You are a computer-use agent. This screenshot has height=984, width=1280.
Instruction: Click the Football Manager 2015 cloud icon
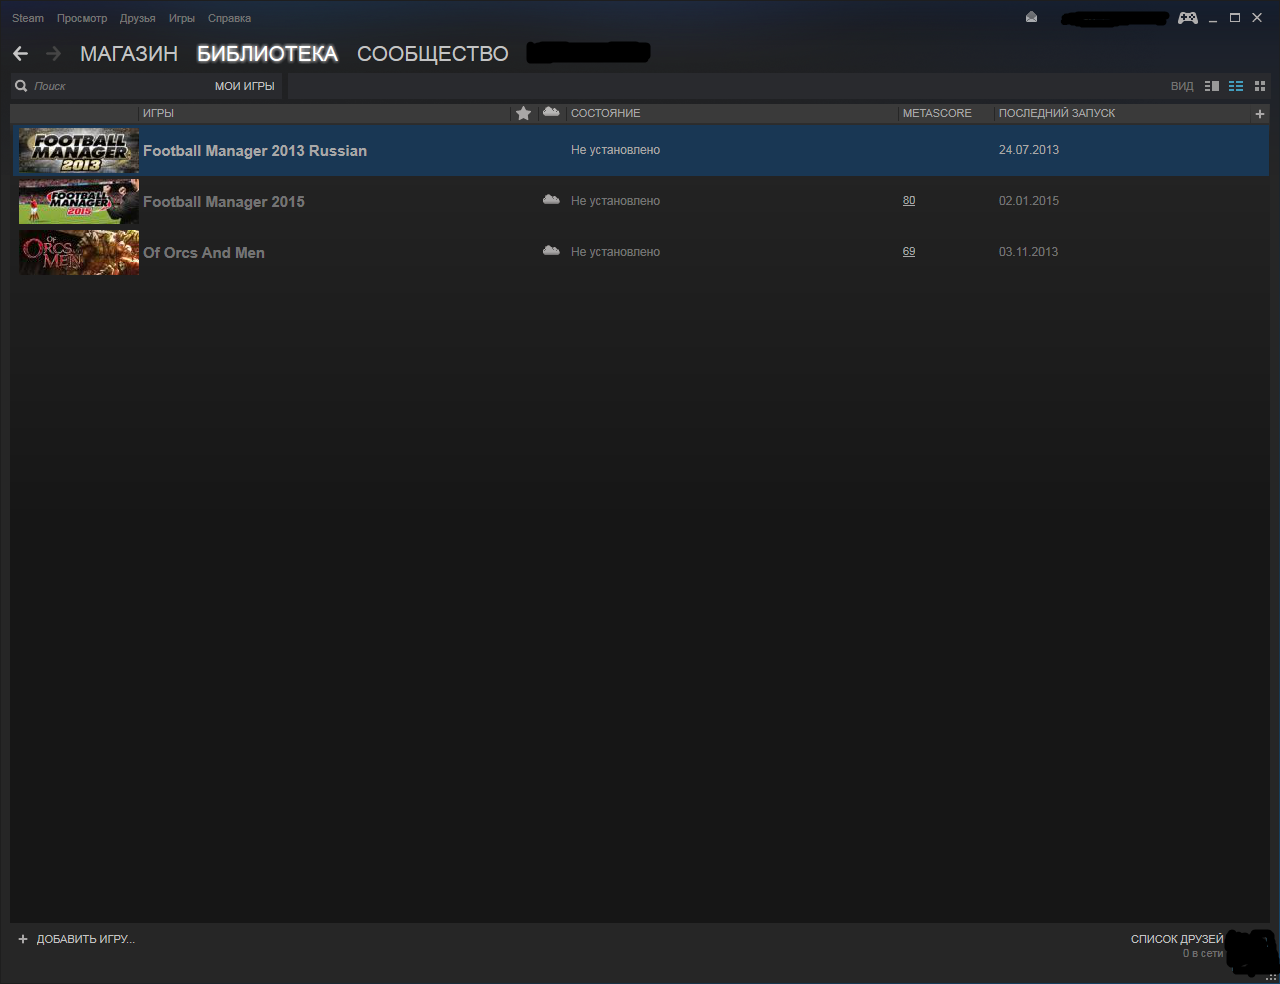[551, 200]
